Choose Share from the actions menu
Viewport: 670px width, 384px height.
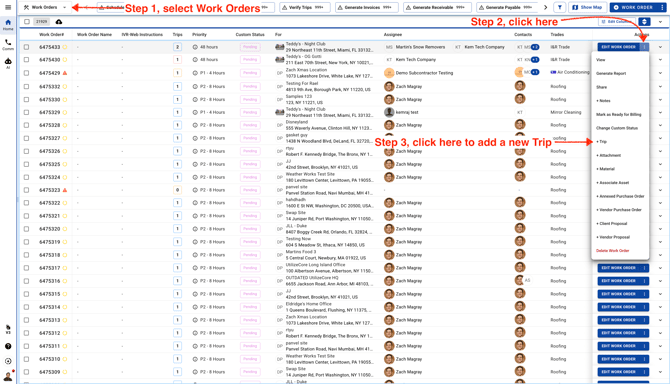(x=601, y=87)
